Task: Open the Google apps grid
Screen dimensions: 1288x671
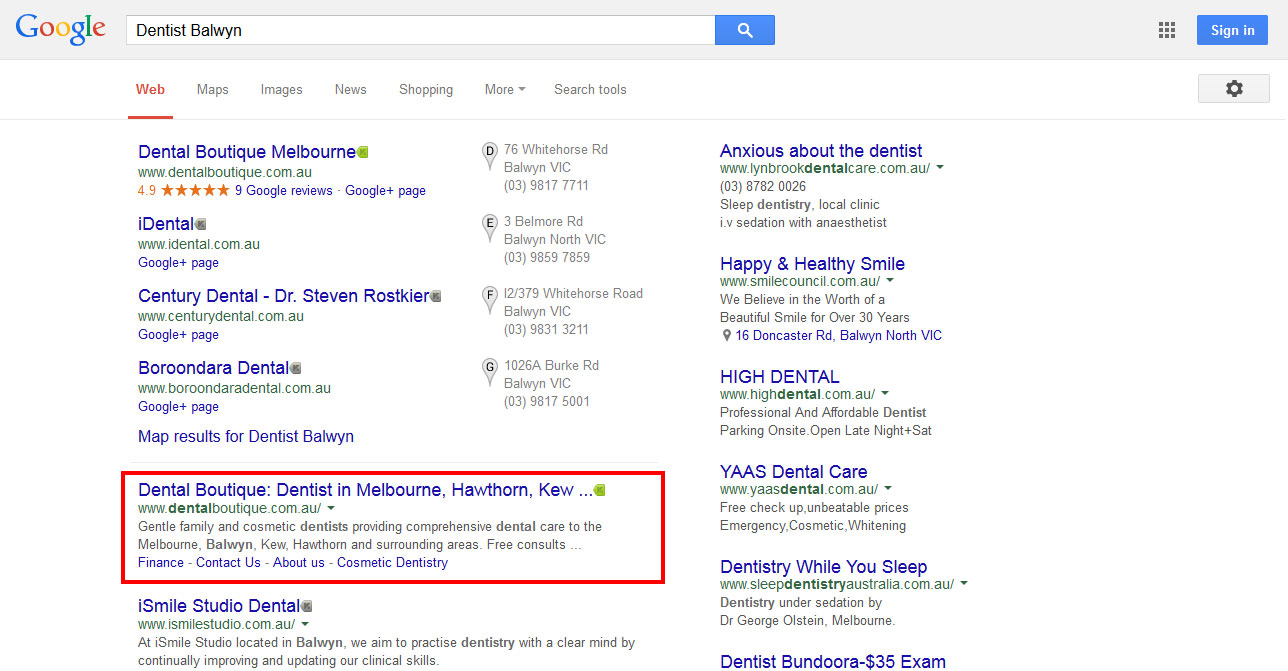Action: [1167, 30]
